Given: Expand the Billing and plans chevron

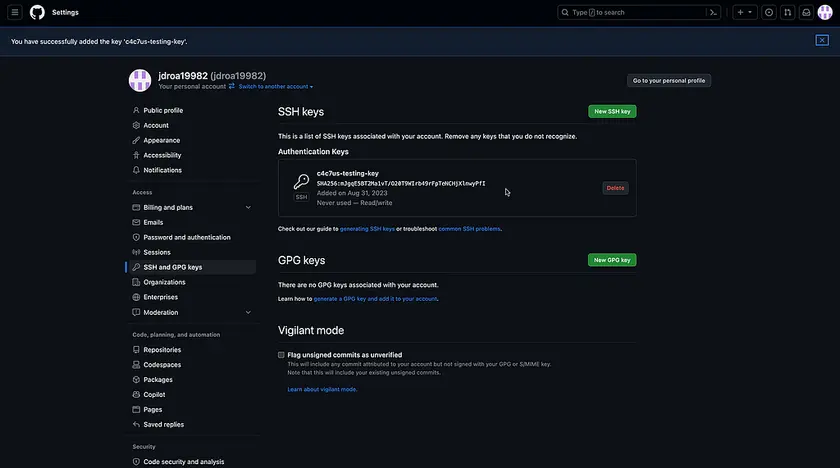Looking at the screenshot, I should point(248,207).
